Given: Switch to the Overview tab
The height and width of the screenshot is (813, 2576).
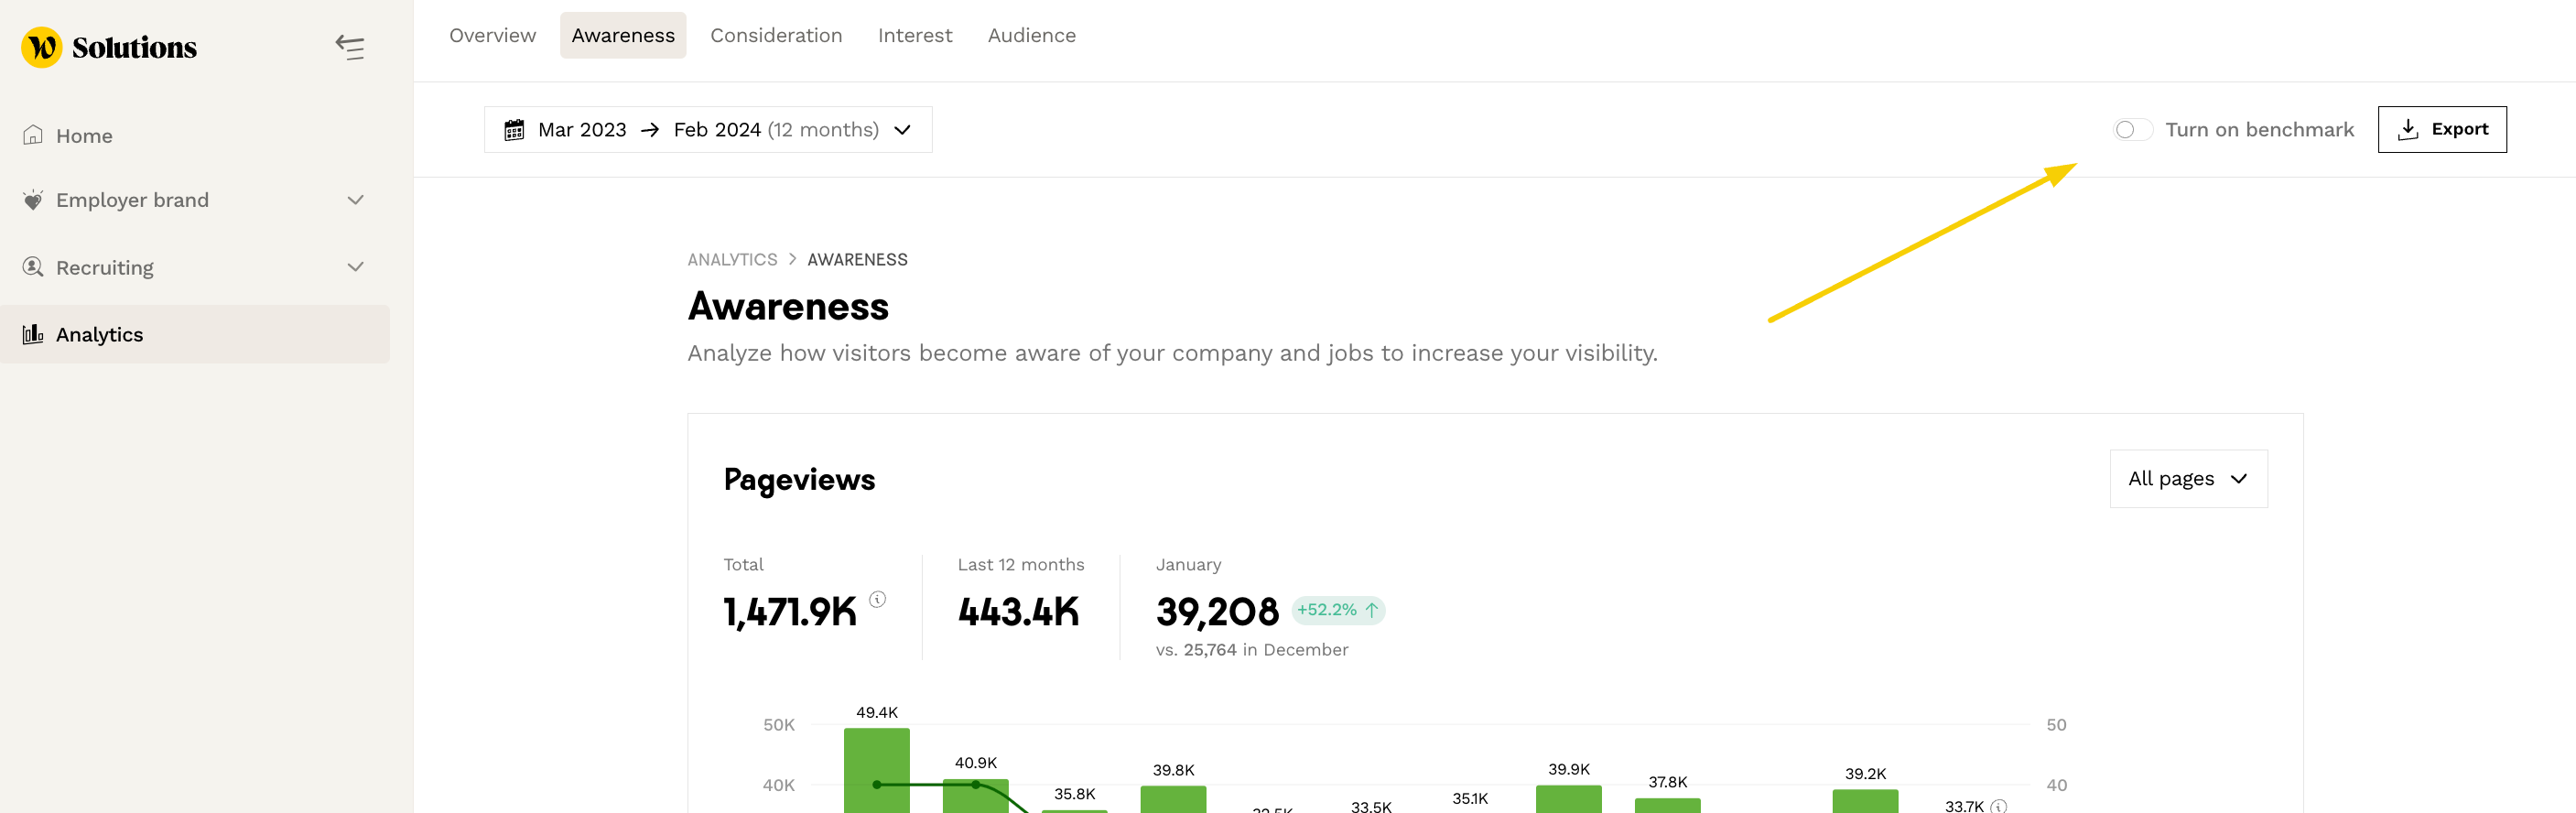Looking at the screenshot, I should pos(492,35).
